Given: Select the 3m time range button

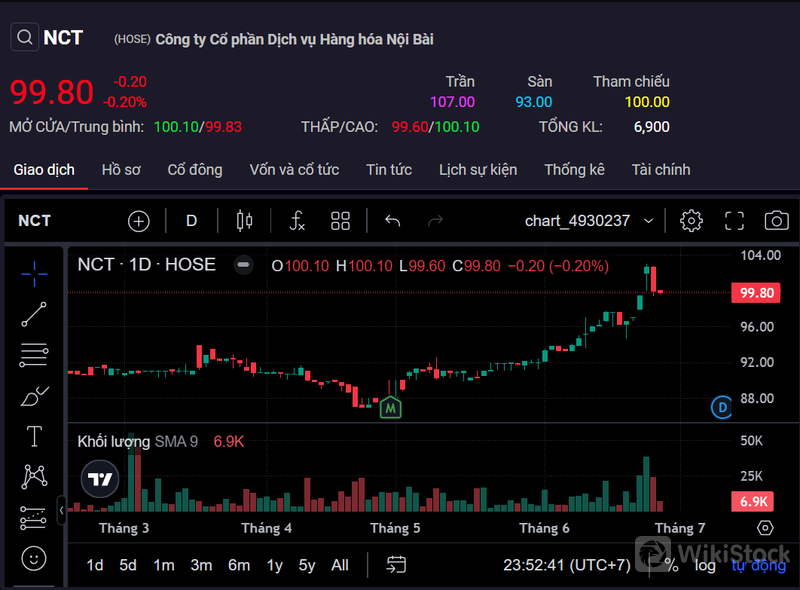Looking at the screenshot, I should point(201,565).
